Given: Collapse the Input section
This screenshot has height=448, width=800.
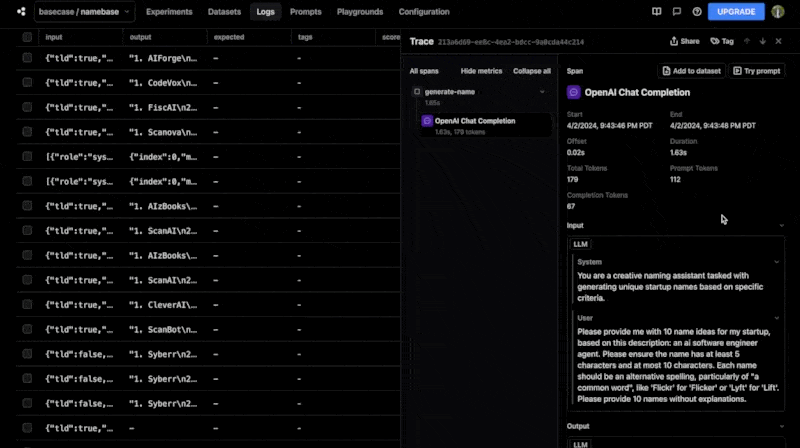Looking at the screenshot, I should [782, 226].
